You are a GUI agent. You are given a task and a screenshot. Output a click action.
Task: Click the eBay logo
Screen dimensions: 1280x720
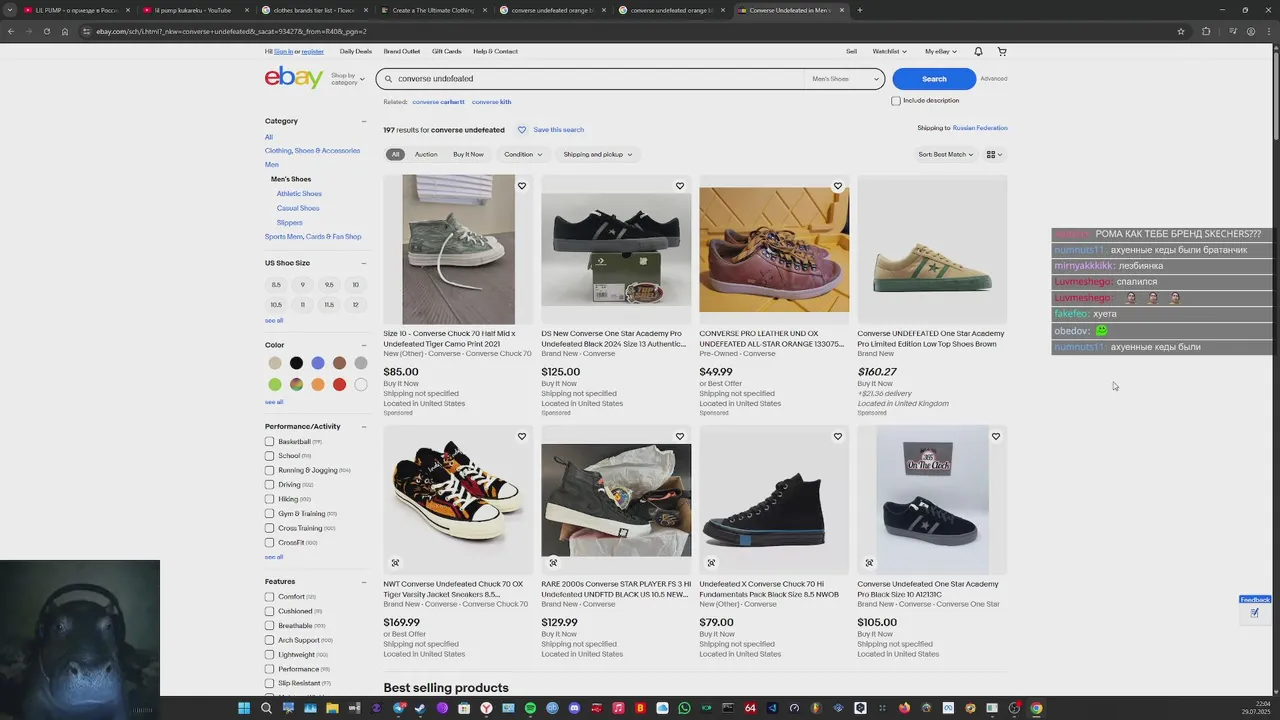[x=294, y=78]
